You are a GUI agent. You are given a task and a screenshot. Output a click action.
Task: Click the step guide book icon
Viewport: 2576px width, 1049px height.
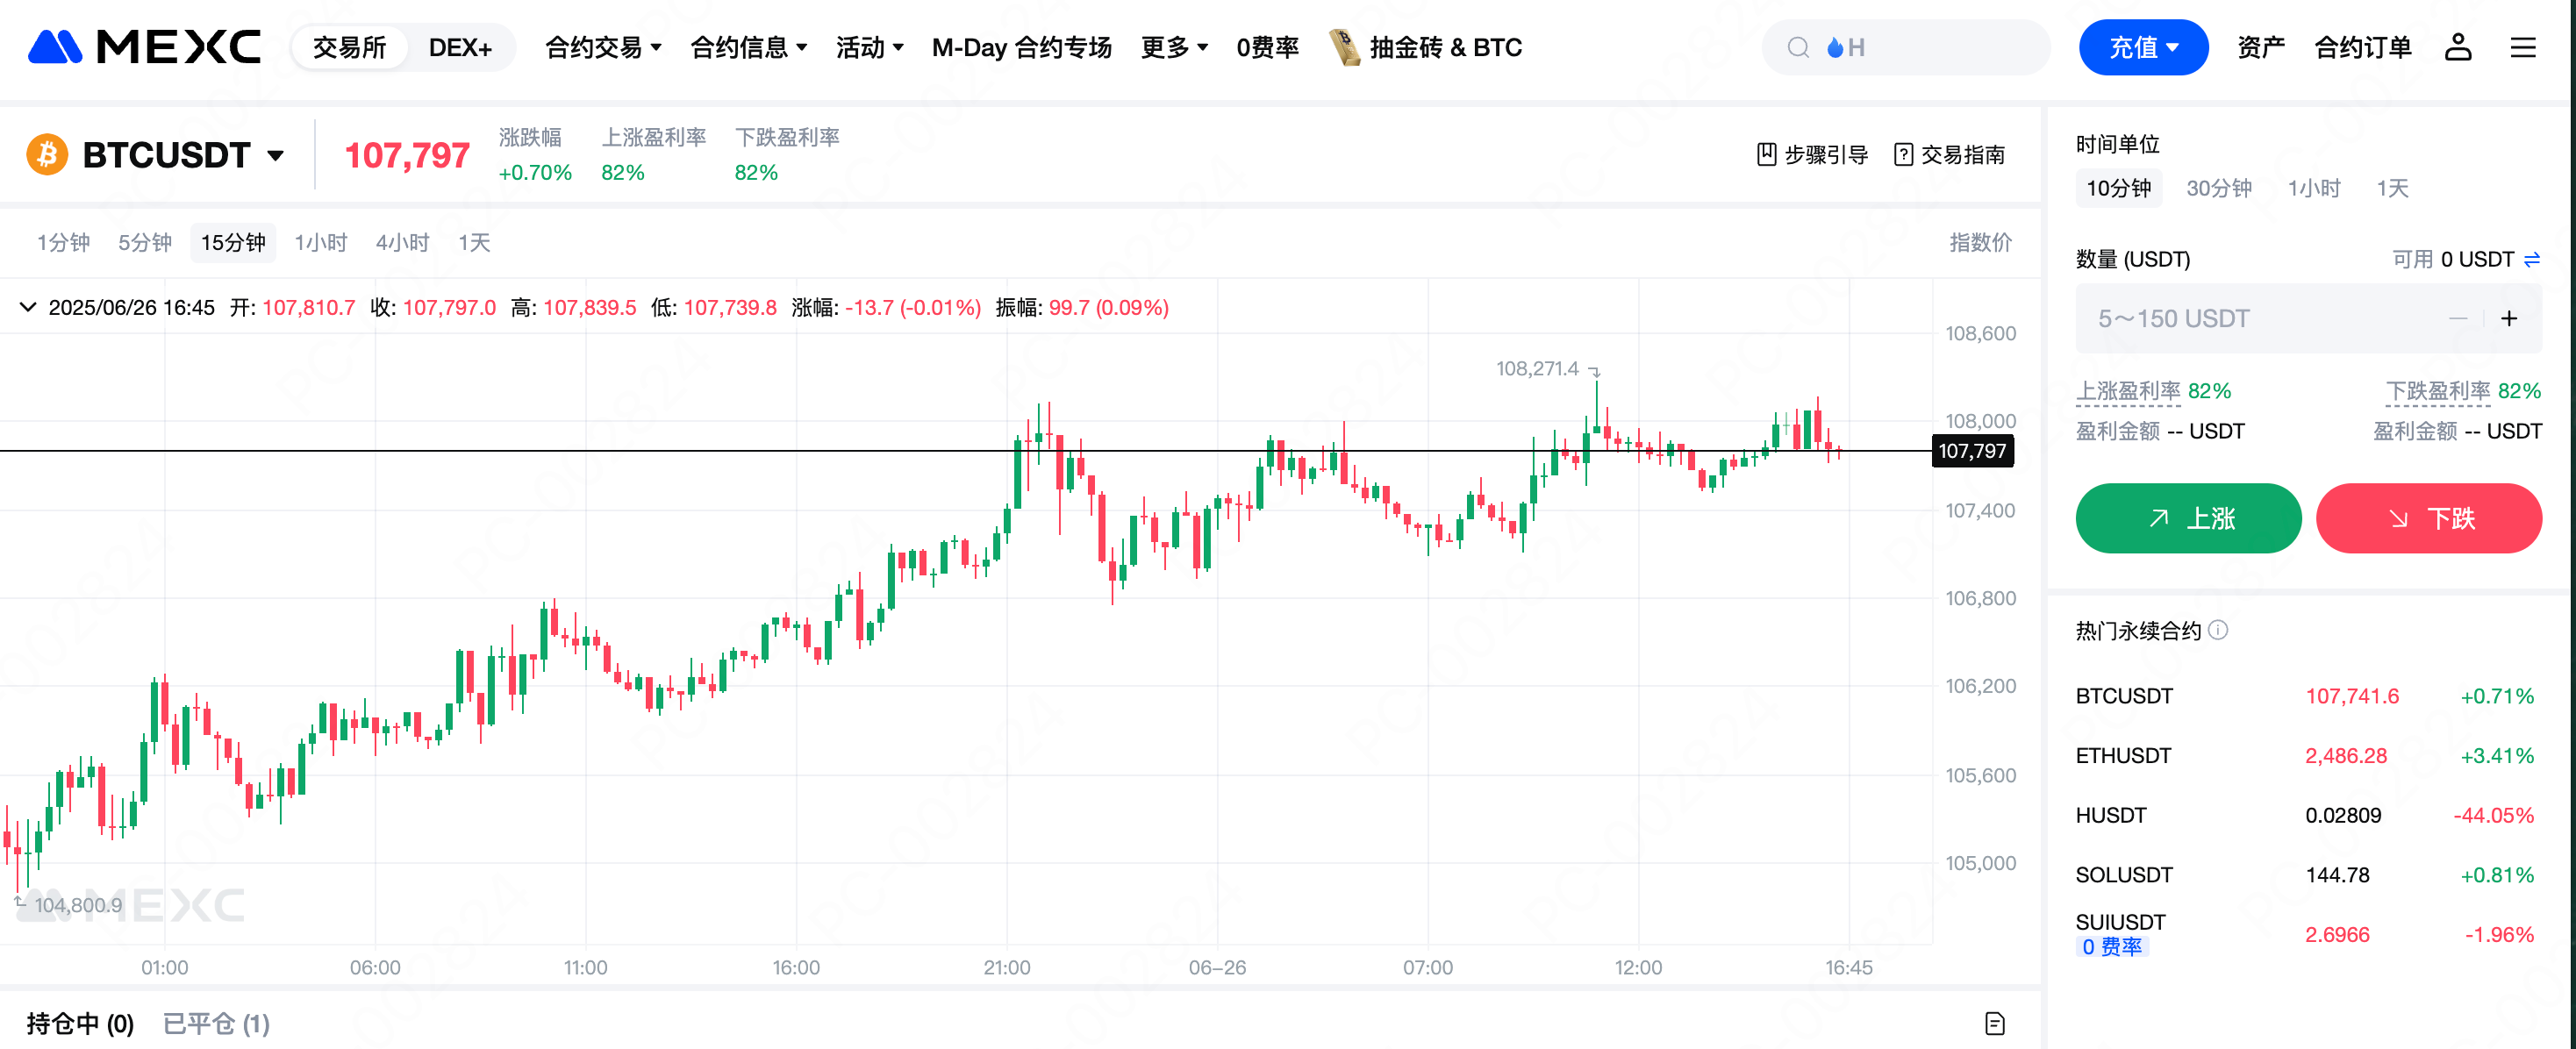coord(1767,154)
